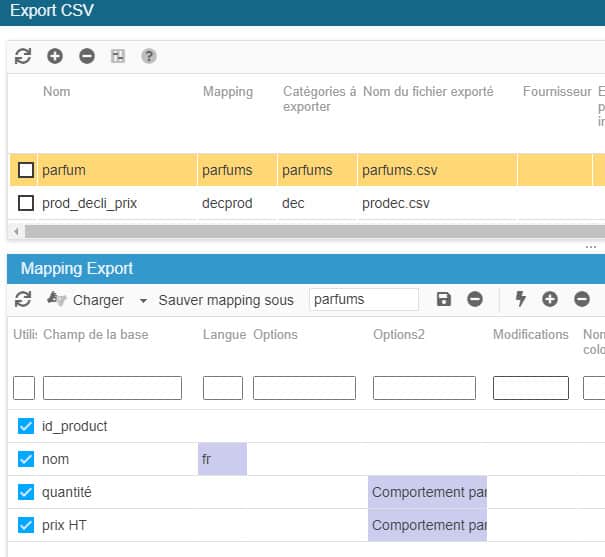Tick the prod_decli_prix row checkbox

[26, 203]
